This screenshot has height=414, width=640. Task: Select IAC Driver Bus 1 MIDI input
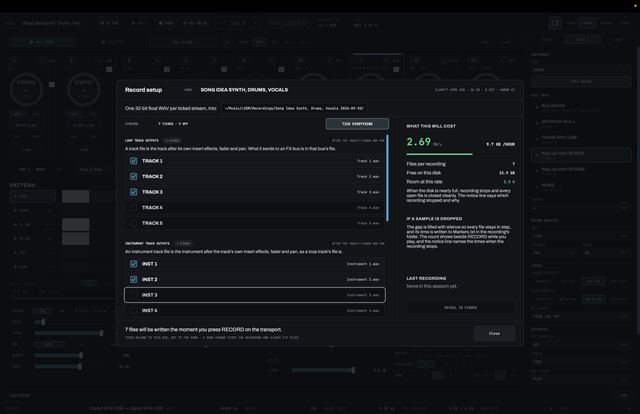pos(581,123)
